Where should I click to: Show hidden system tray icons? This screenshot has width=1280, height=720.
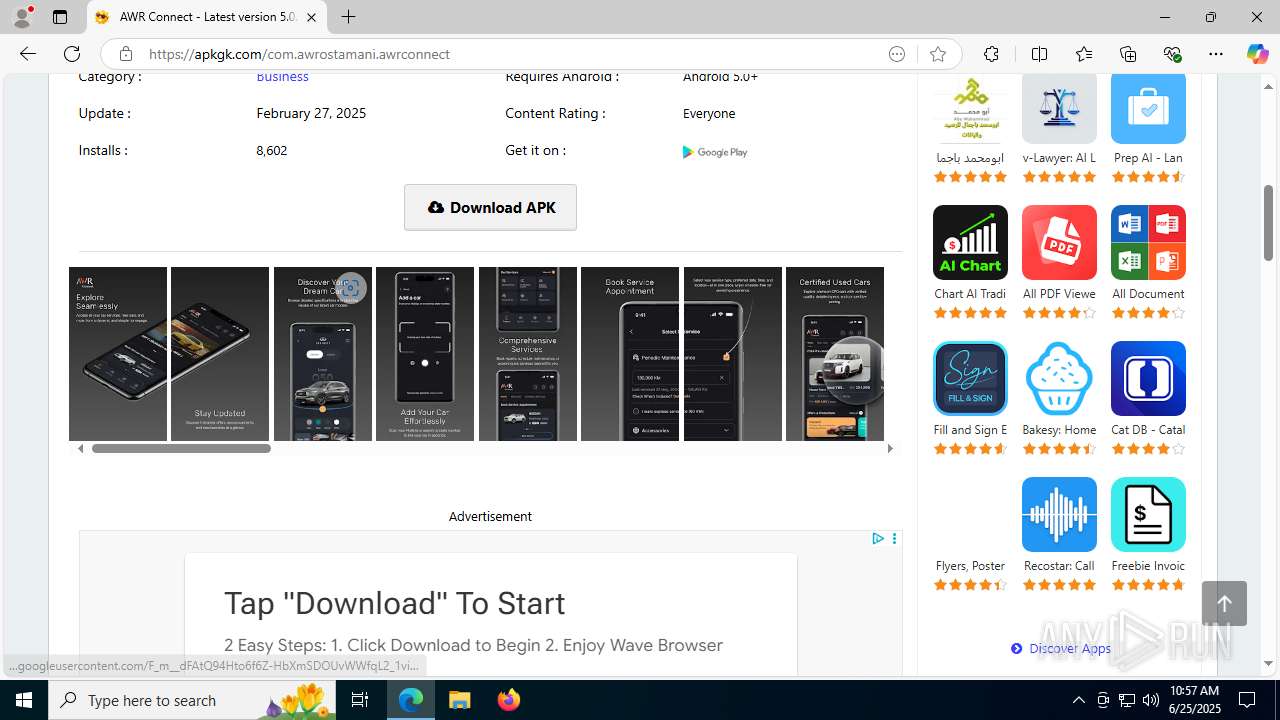click(1078, 700)
